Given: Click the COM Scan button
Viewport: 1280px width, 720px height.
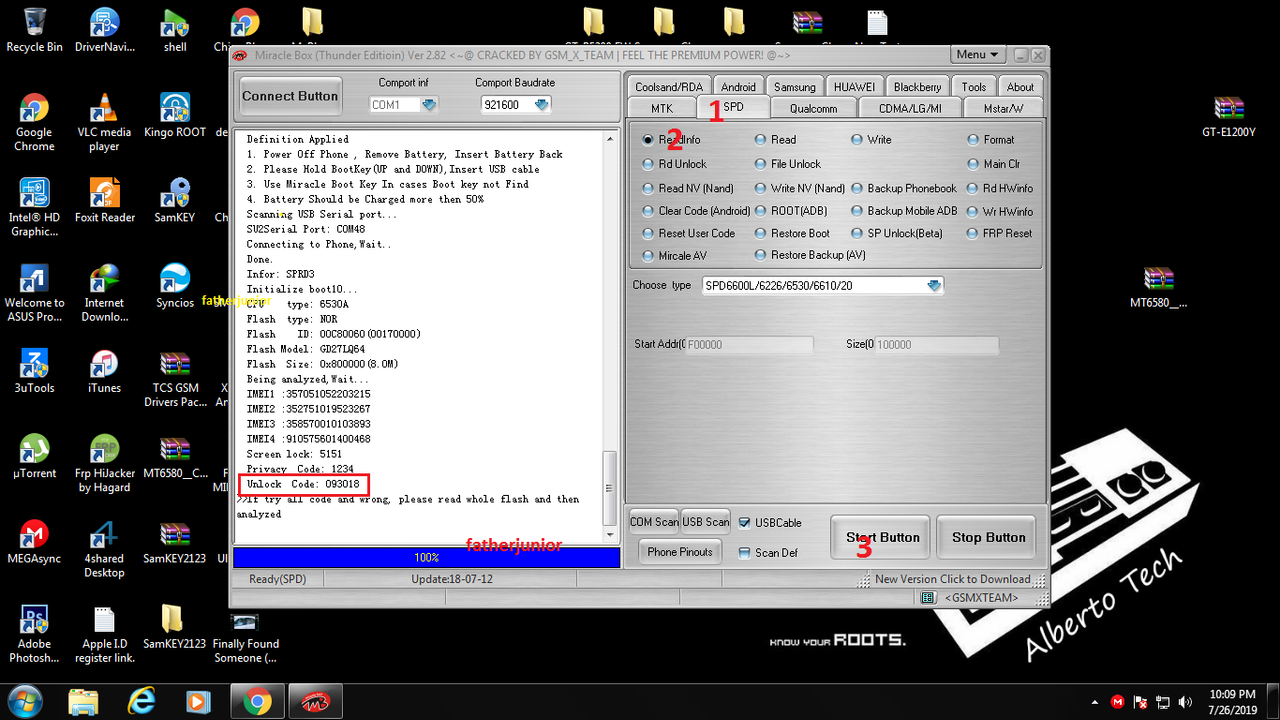Looking at the screenshot, I should tap(654, 522).
